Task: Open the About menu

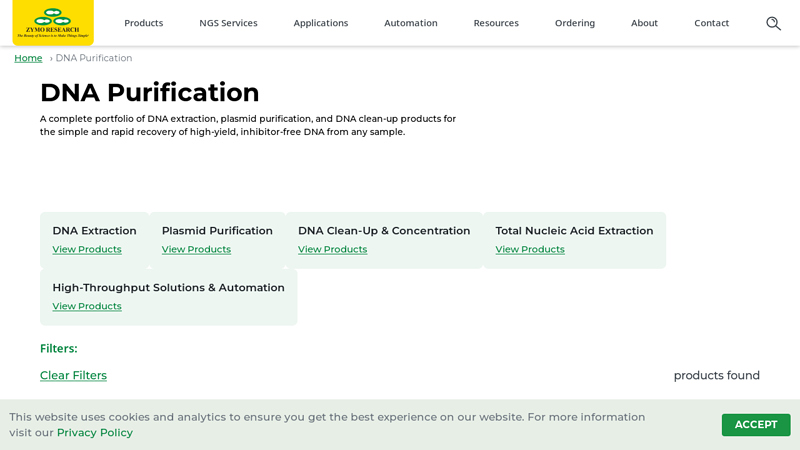Action: click(644, 23)
